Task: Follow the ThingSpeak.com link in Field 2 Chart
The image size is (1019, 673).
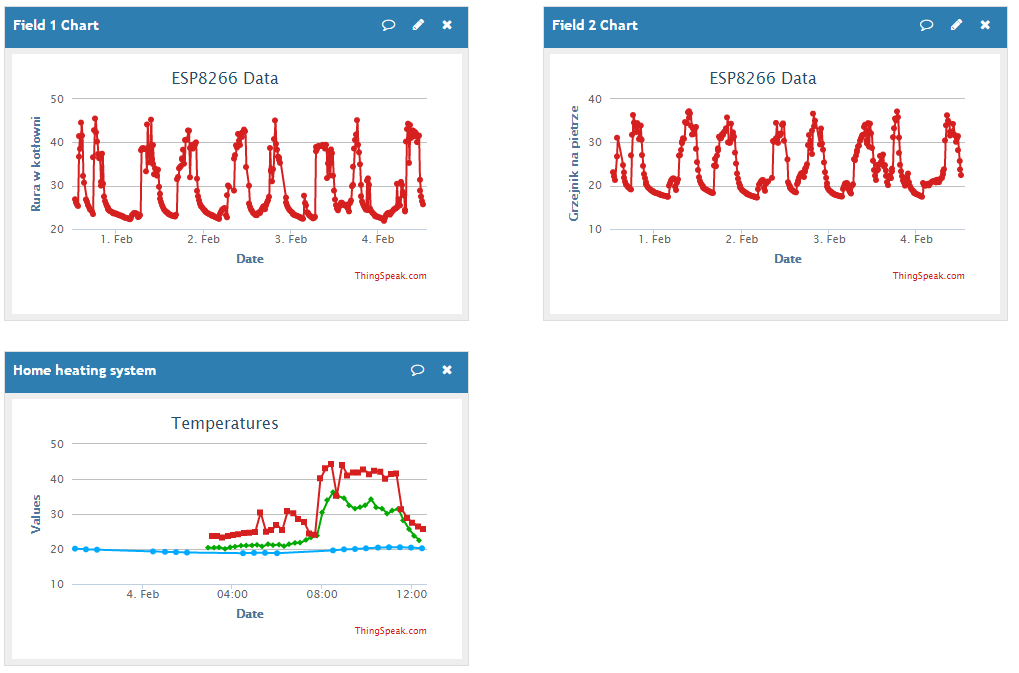Action: click(928, 276)
